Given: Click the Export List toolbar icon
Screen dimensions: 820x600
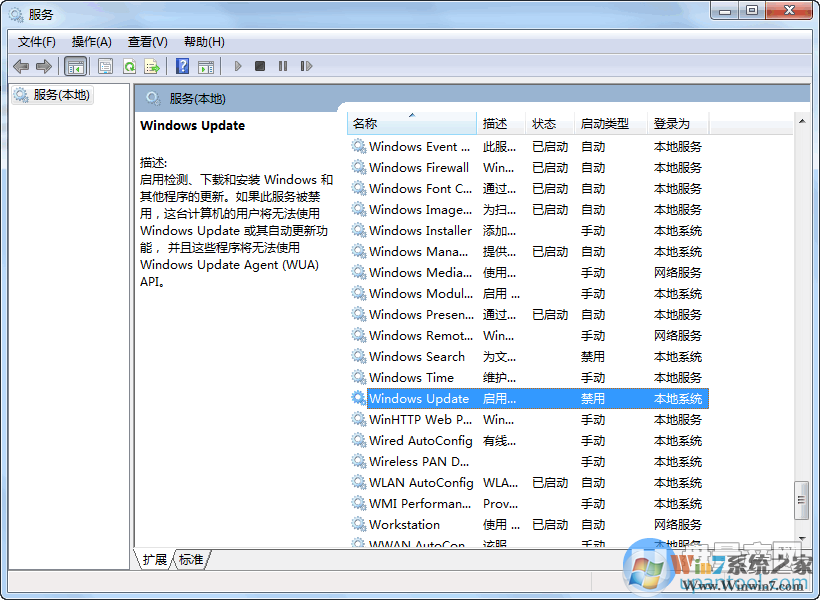Looking at the screenshot, I should click(152, 66).
